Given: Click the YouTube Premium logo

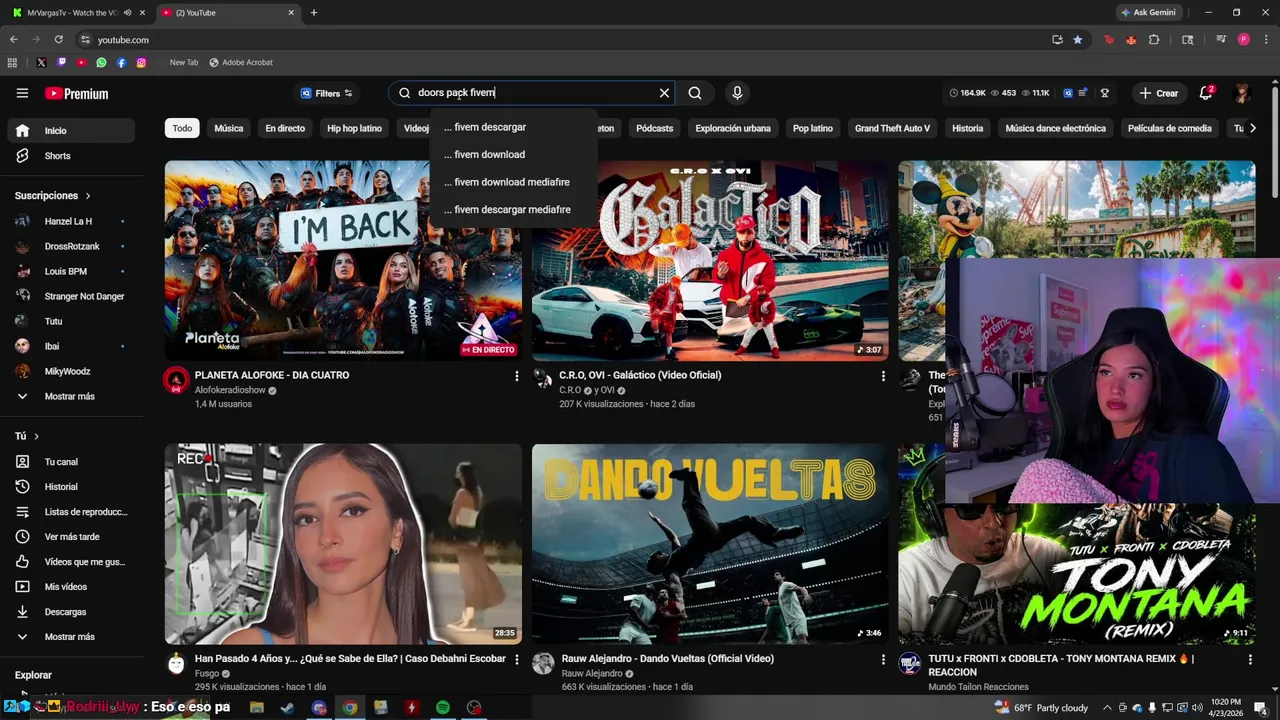Looking at the screenshot, I should pos(76,94).
